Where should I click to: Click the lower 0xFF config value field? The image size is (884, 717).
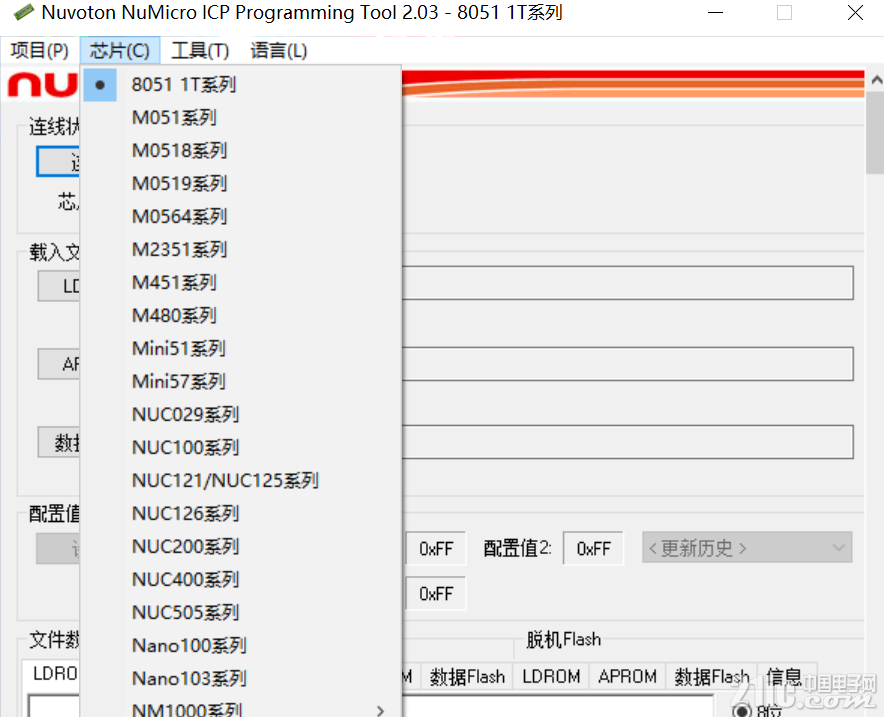436,593
